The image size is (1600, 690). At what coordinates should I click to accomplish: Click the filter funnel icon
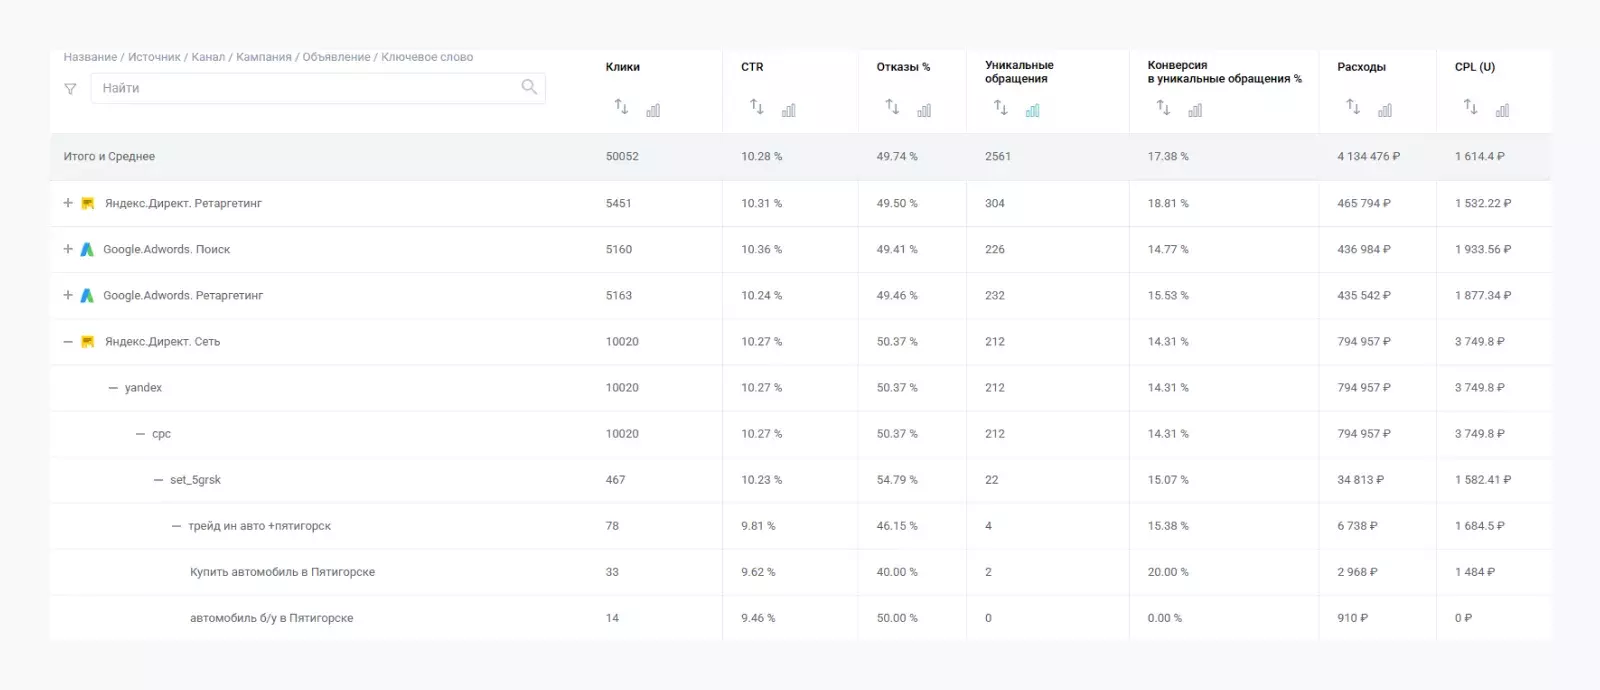click(70, 89)
